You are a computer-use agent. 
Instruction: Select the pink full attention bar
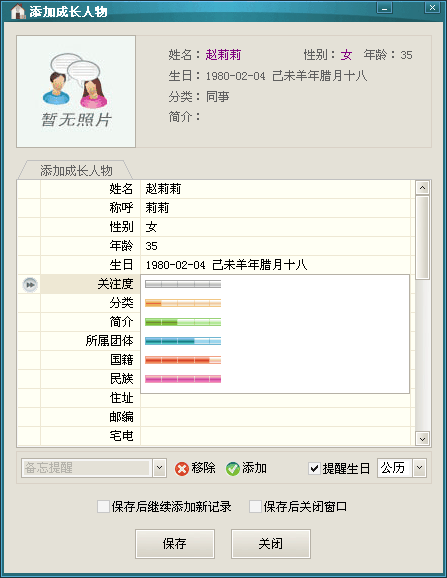(183, 379)
